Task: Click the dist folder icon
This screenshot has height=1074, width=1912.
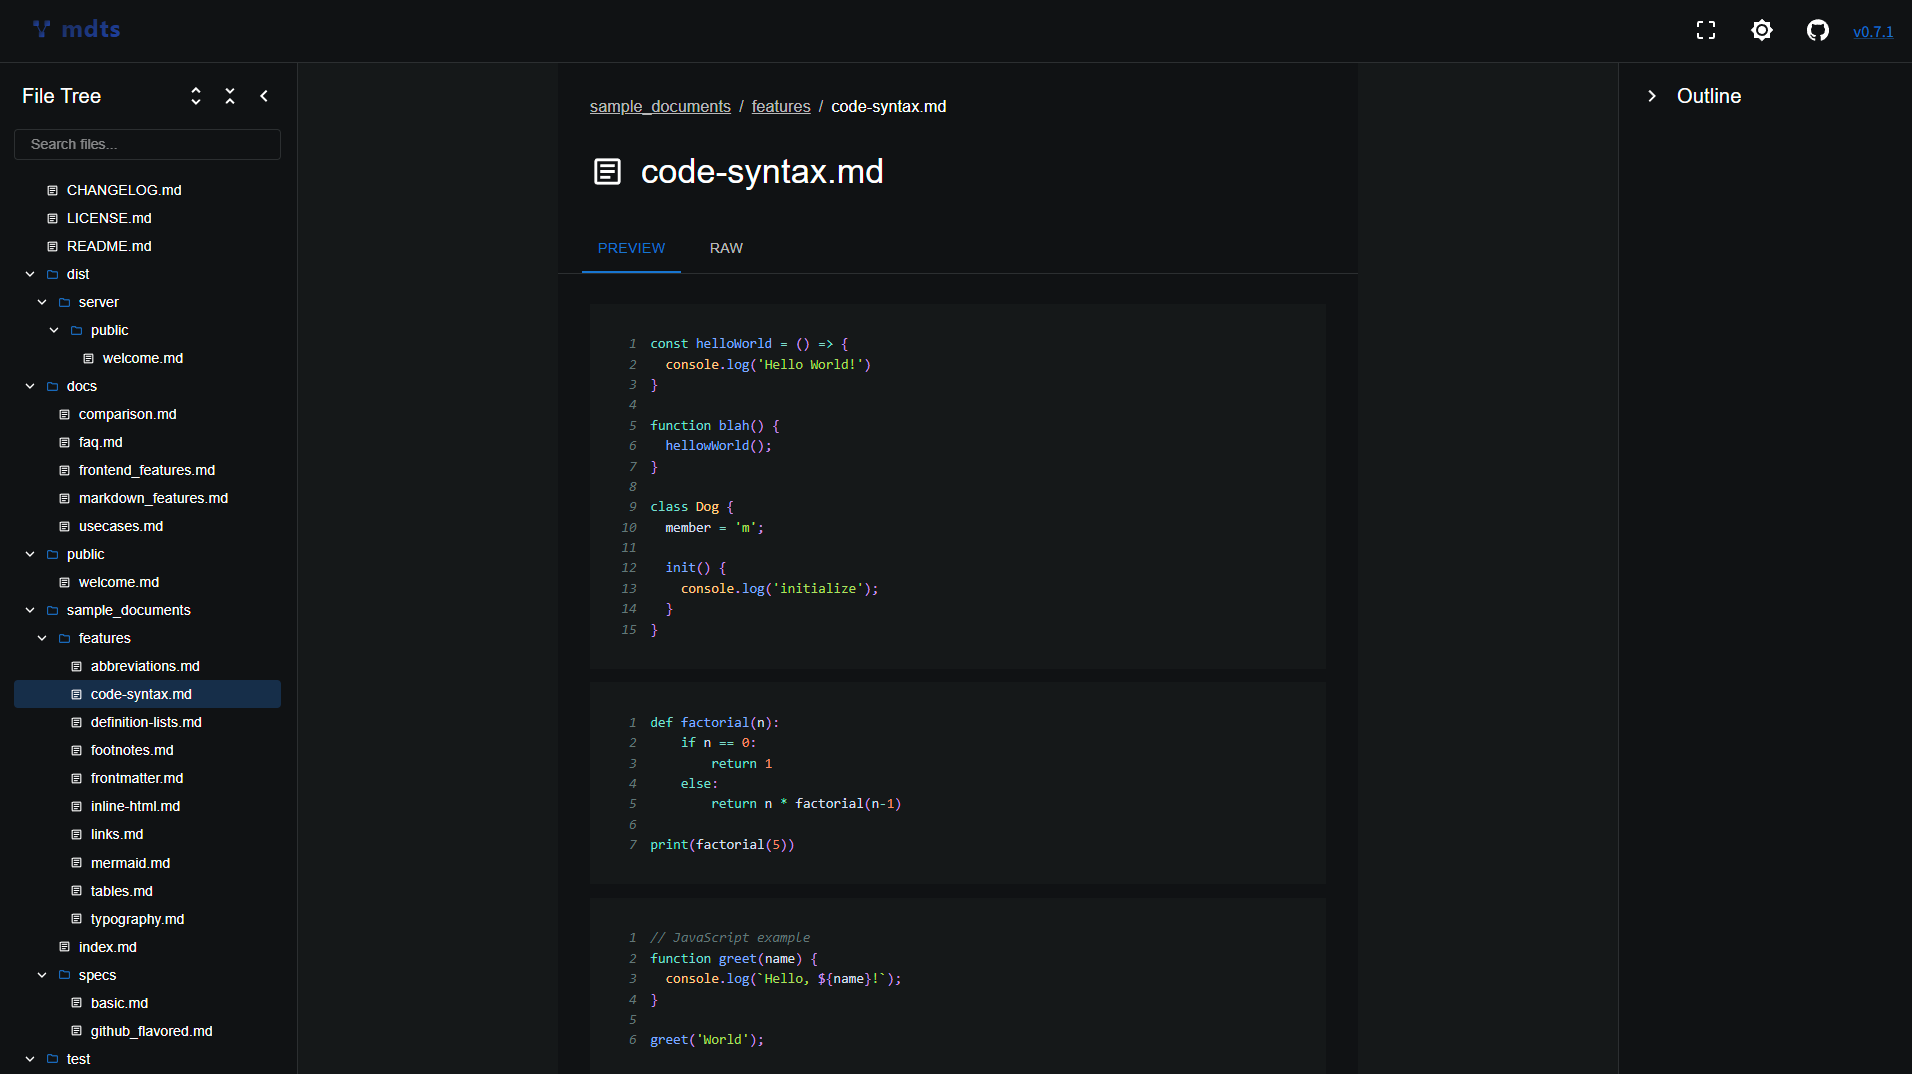Action: click(52, 274)
